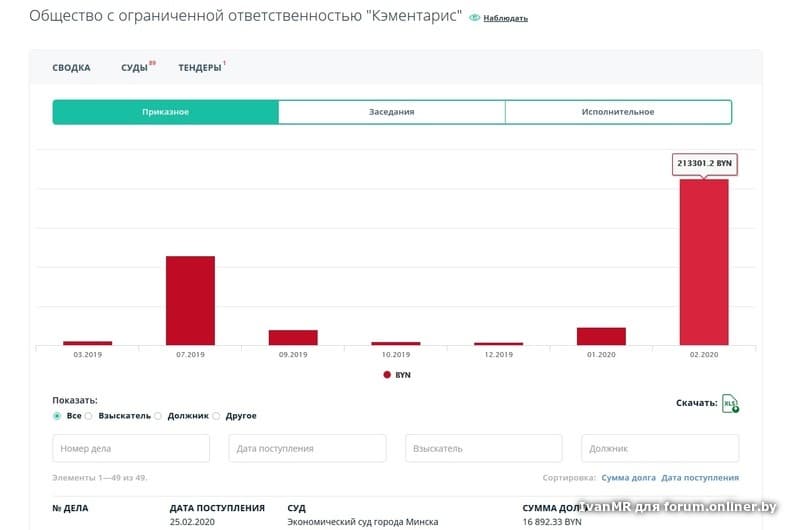
Task: Click the 01.2020 chart bar
Action: pyautogui.click(x=602, y=337)
